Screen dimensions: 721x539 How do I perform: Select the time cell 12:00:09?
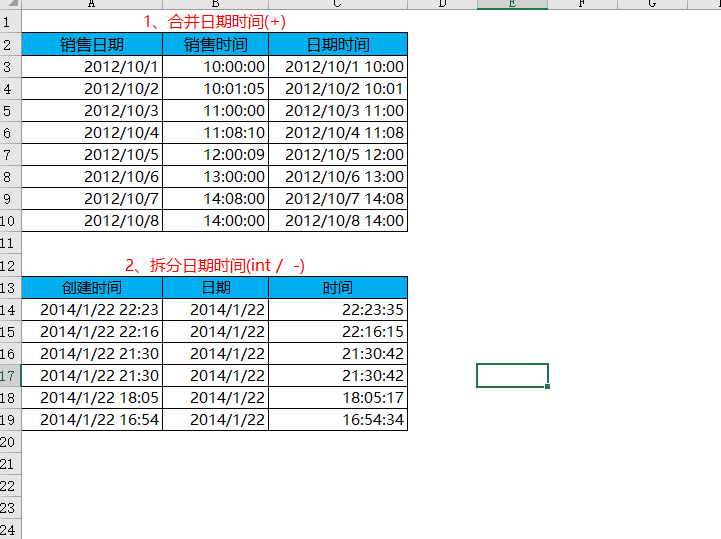click(215, 155)
